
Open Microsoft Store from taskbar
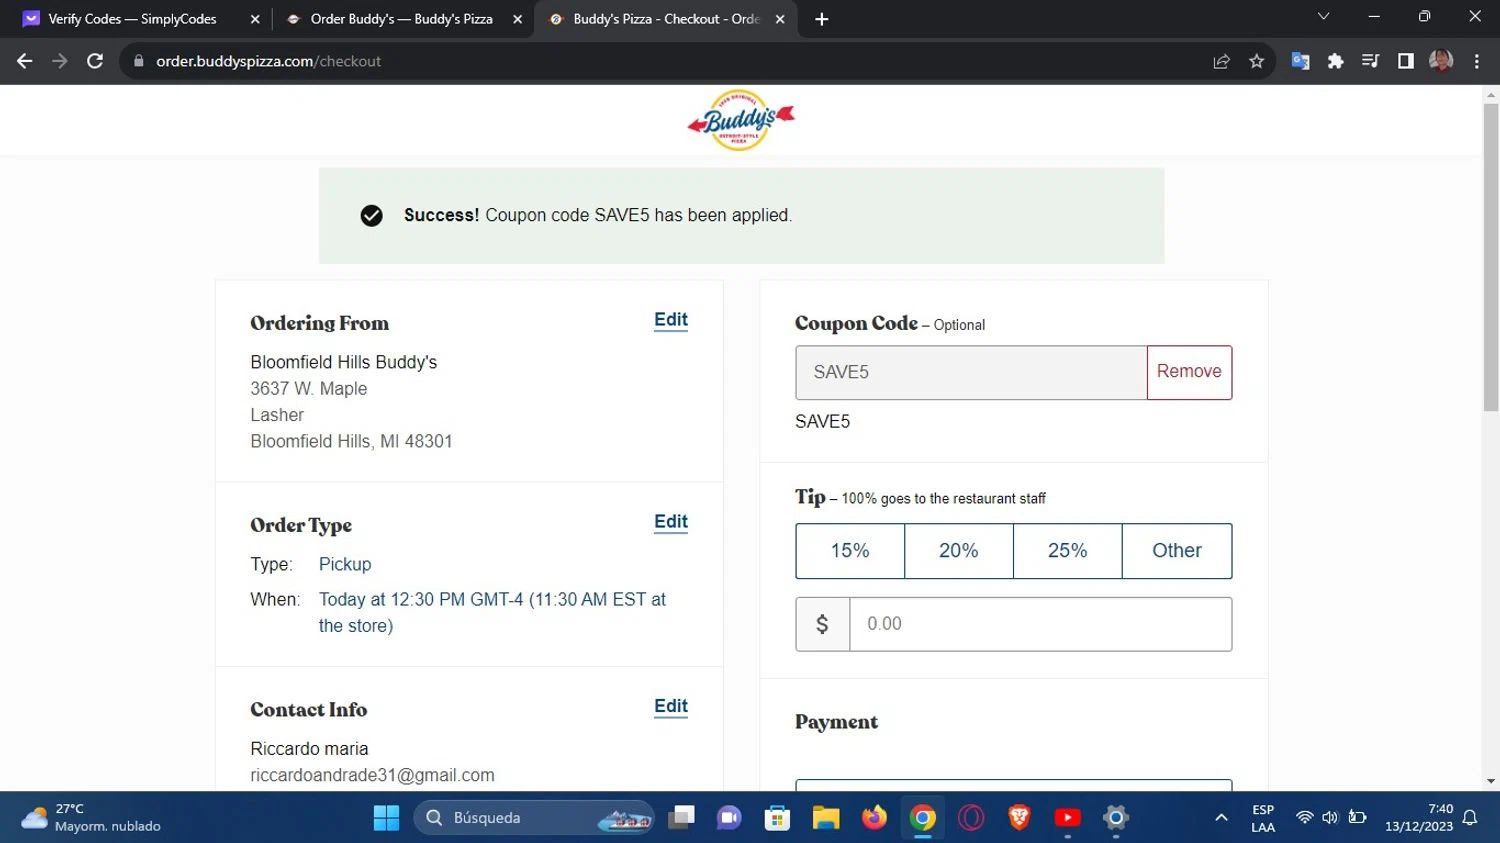(777, 818)
